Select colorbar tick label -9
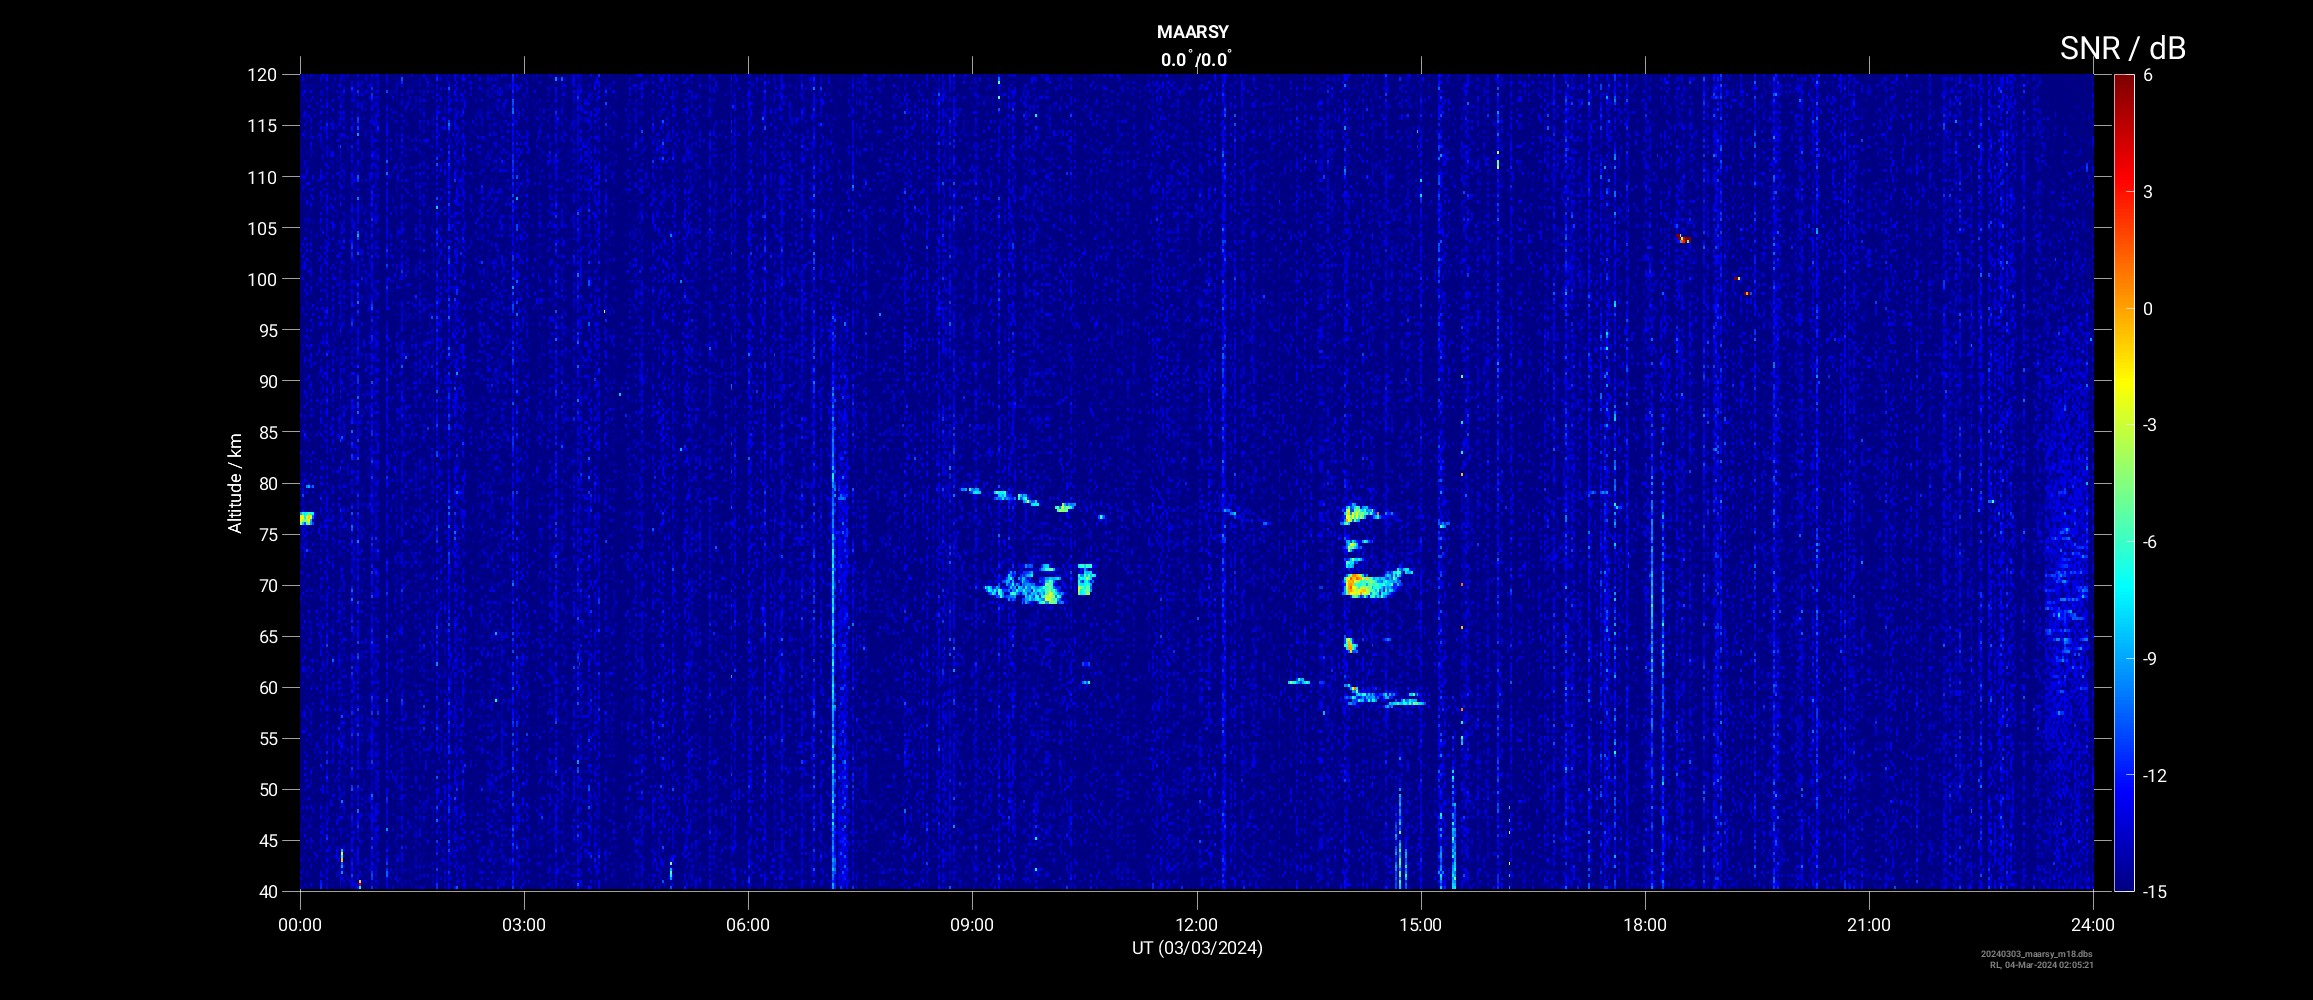The width and height of the screenshot is (2313, 1000). click(2150, 659)
